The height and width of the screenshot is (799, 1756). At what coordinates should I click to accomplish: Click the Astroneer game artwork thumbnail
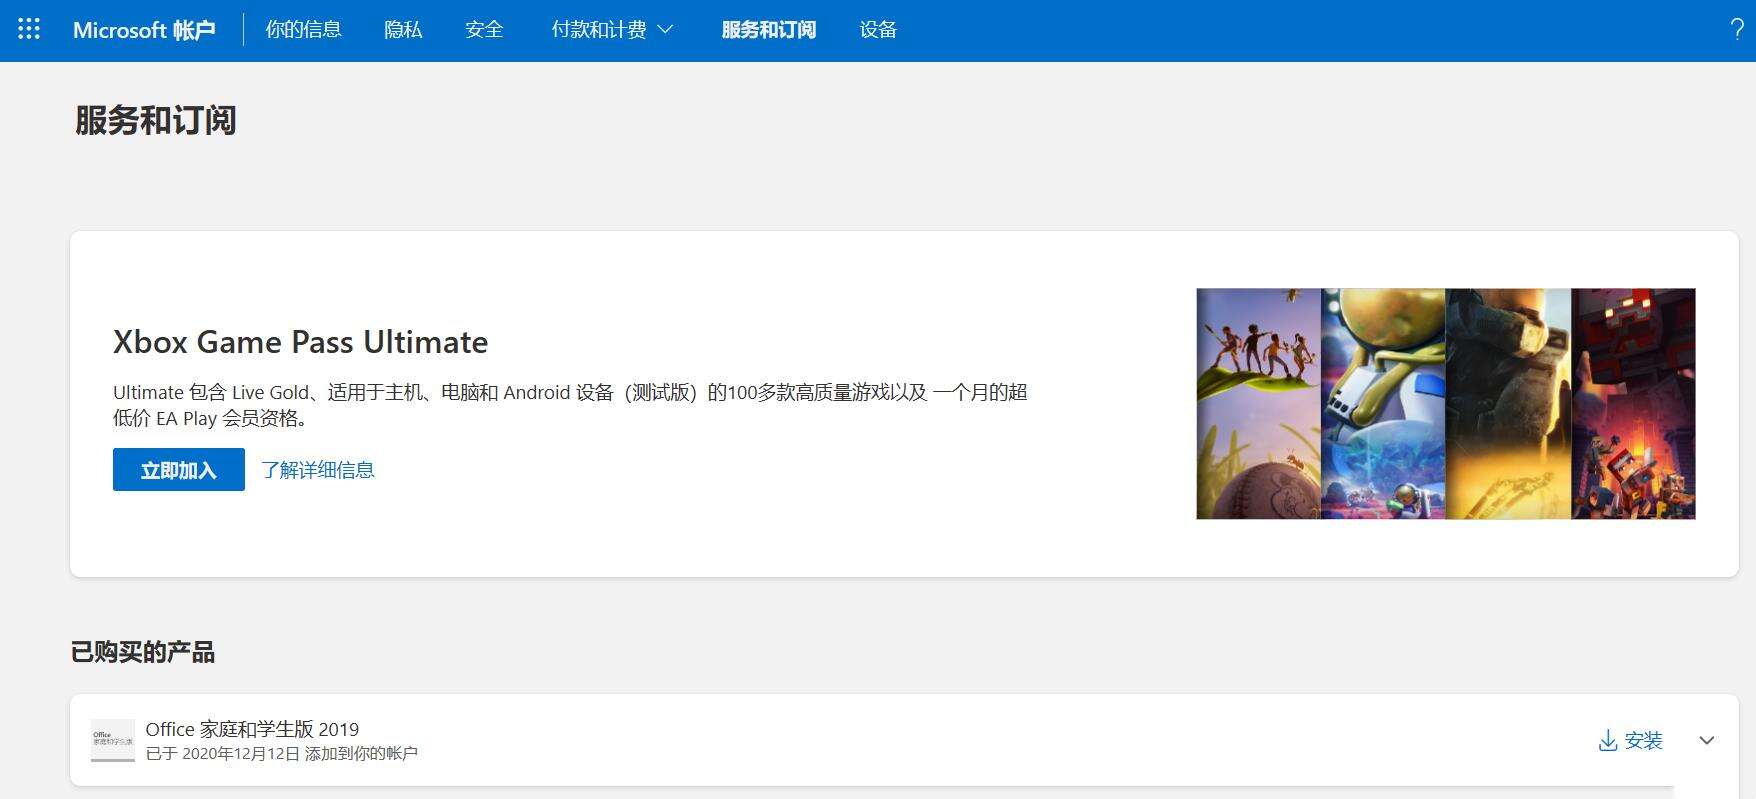(x=1383, y=404)
